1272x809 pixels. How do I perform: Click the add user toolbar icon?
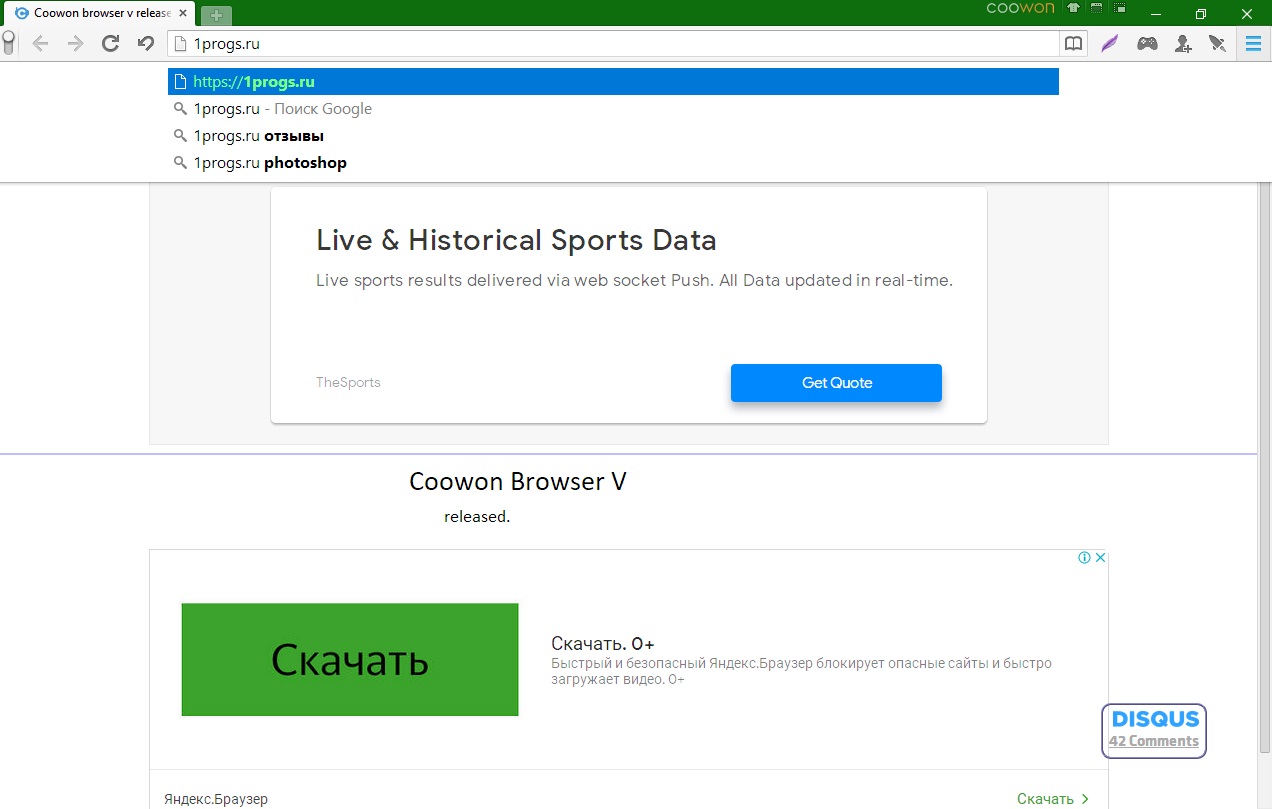pyautogui.click(x=1183, y=43)
